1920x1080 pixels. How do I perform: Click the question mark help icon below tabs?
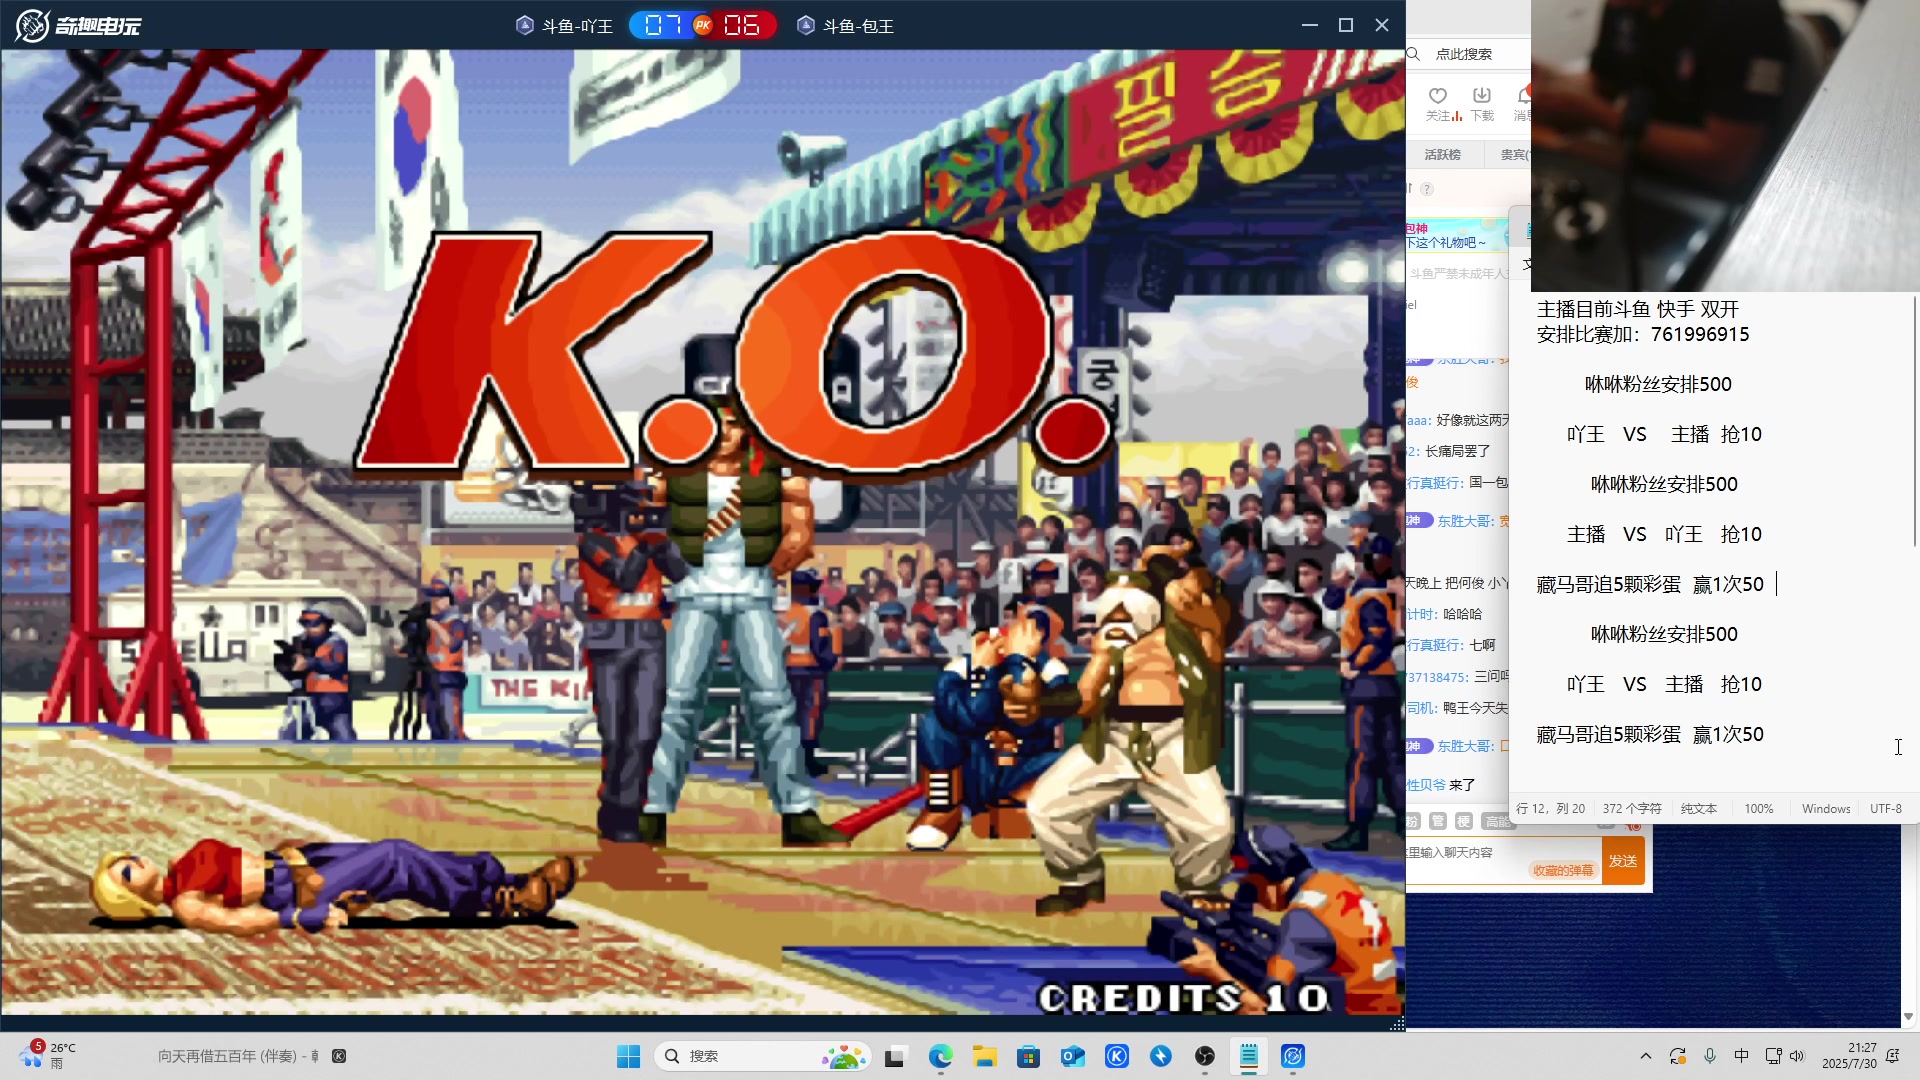pos(1427,189)
